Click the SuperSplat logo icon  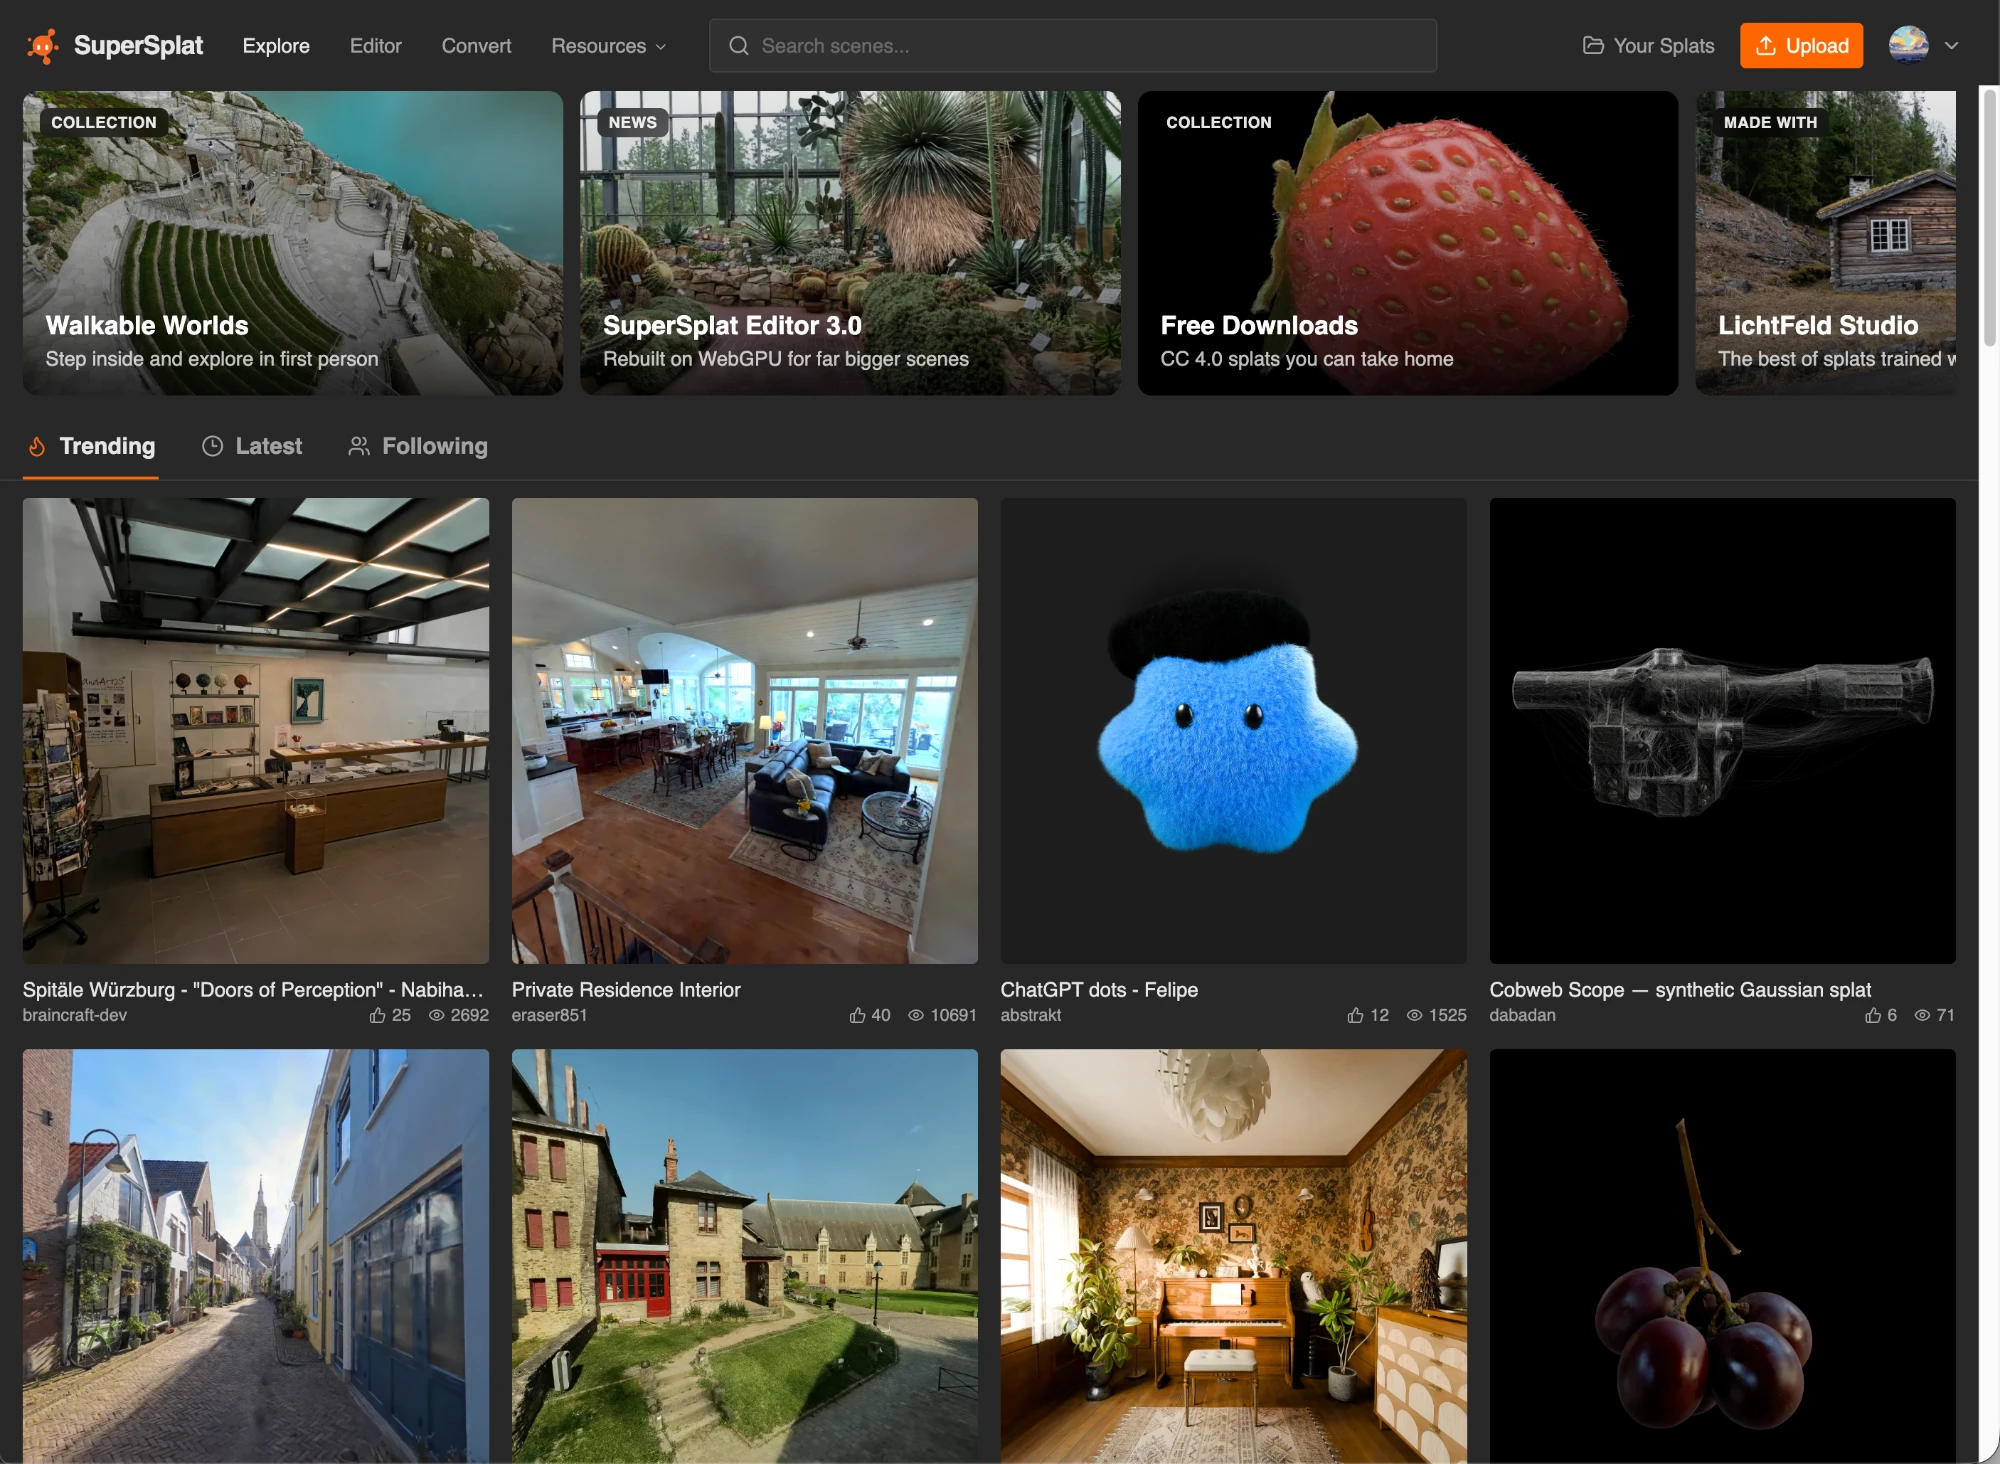pyautogui.click(x=43, y=46)
